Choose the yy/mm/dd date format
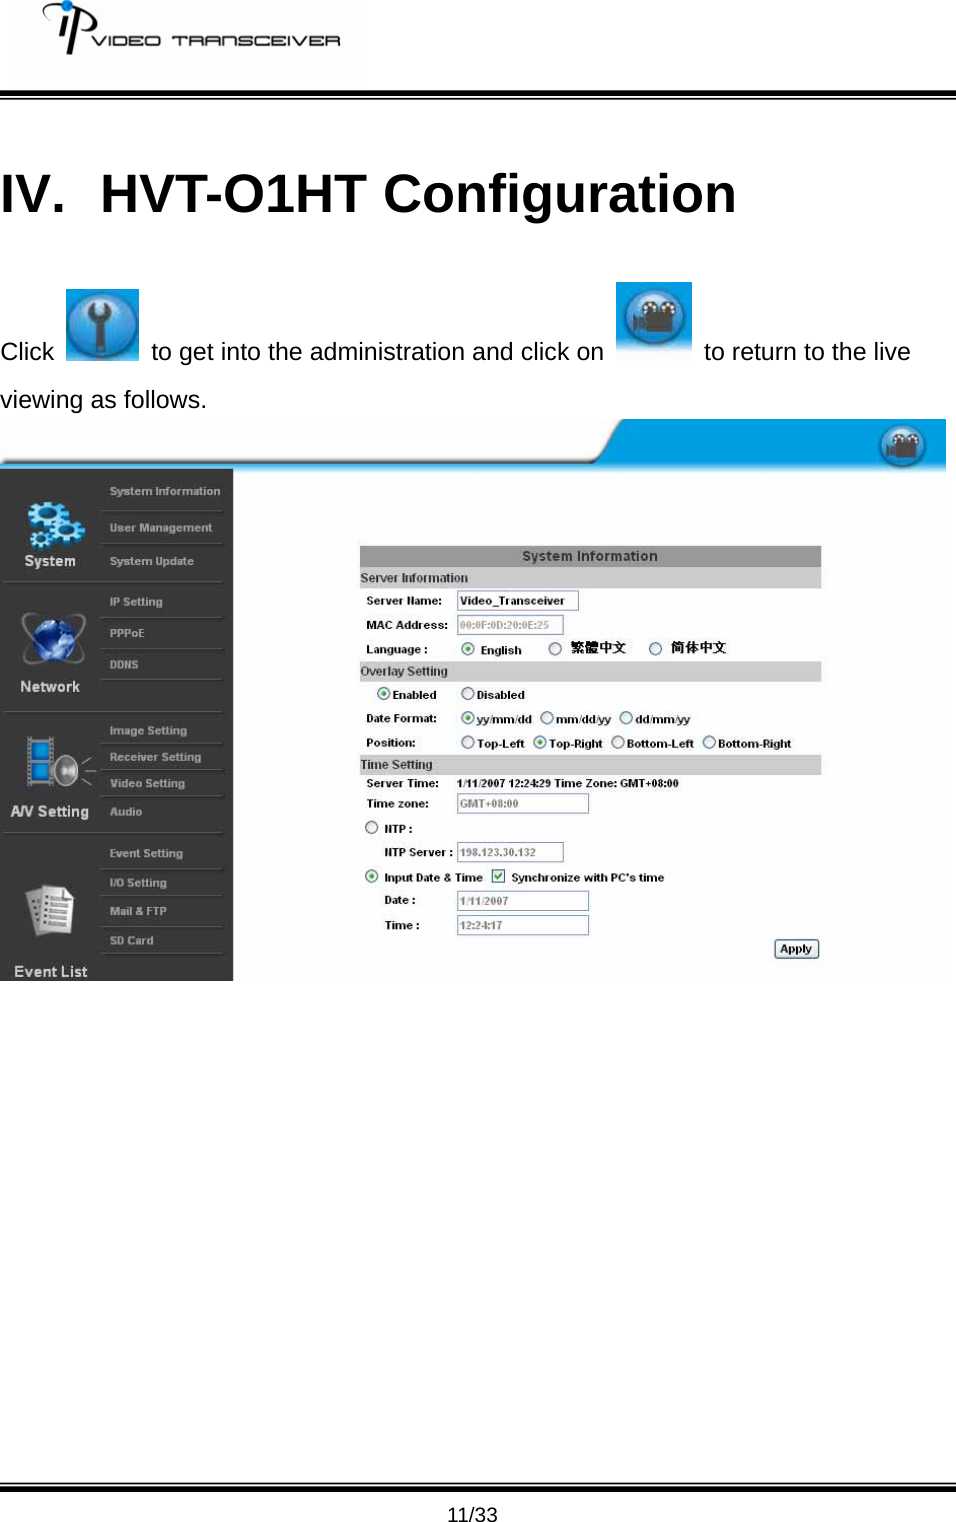The height and width of the screenshot is (1522, 956). tap(467, 718)
